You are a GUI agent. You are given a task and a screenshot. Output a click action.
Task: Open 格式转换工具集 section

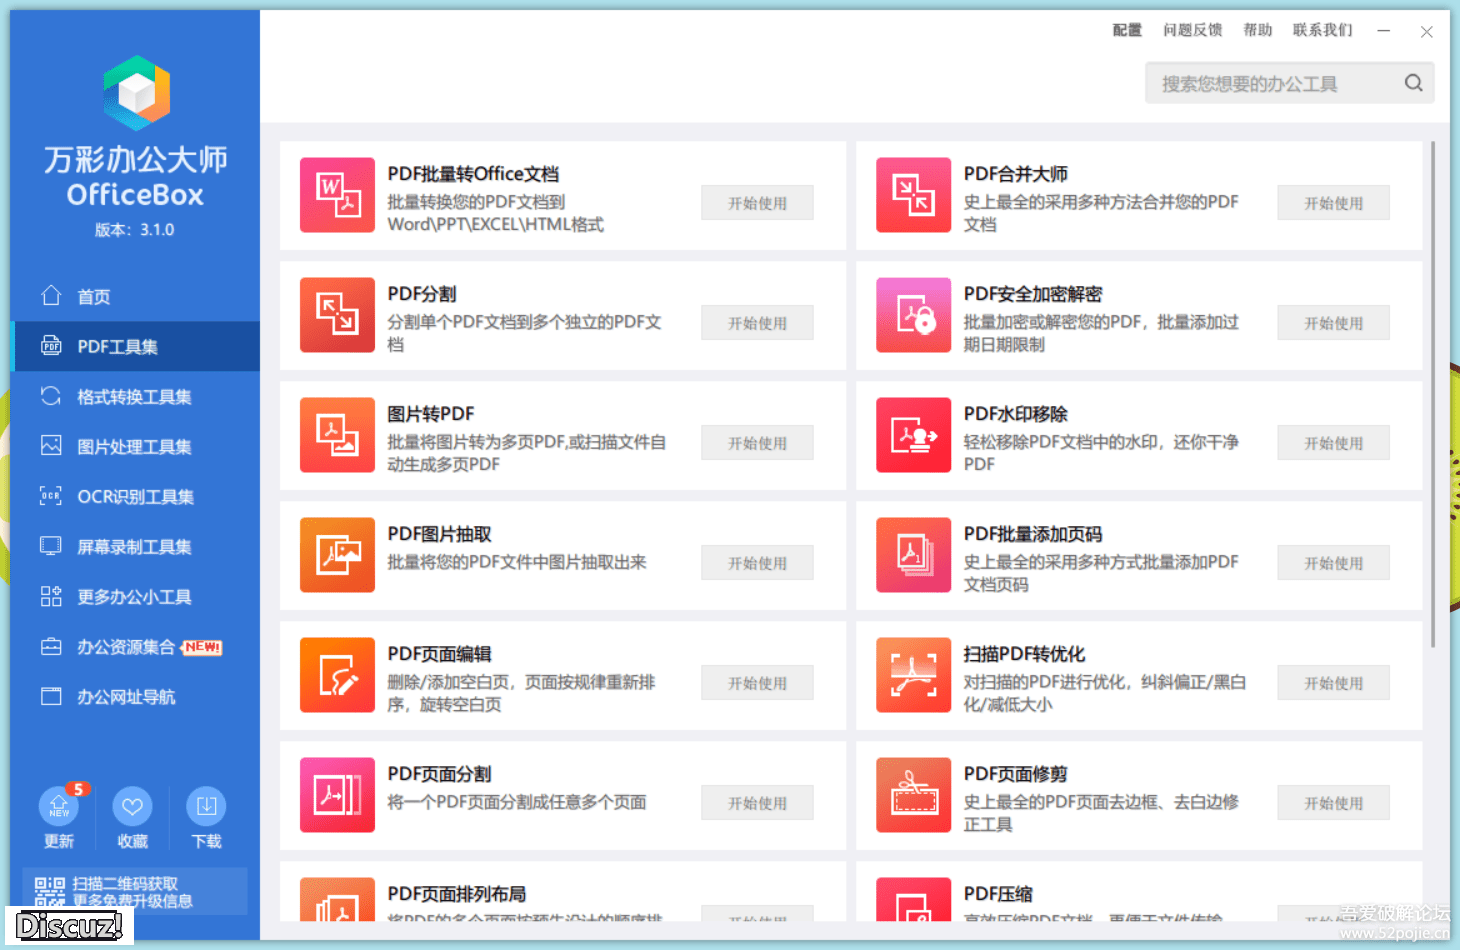click(x=135, y=397)
